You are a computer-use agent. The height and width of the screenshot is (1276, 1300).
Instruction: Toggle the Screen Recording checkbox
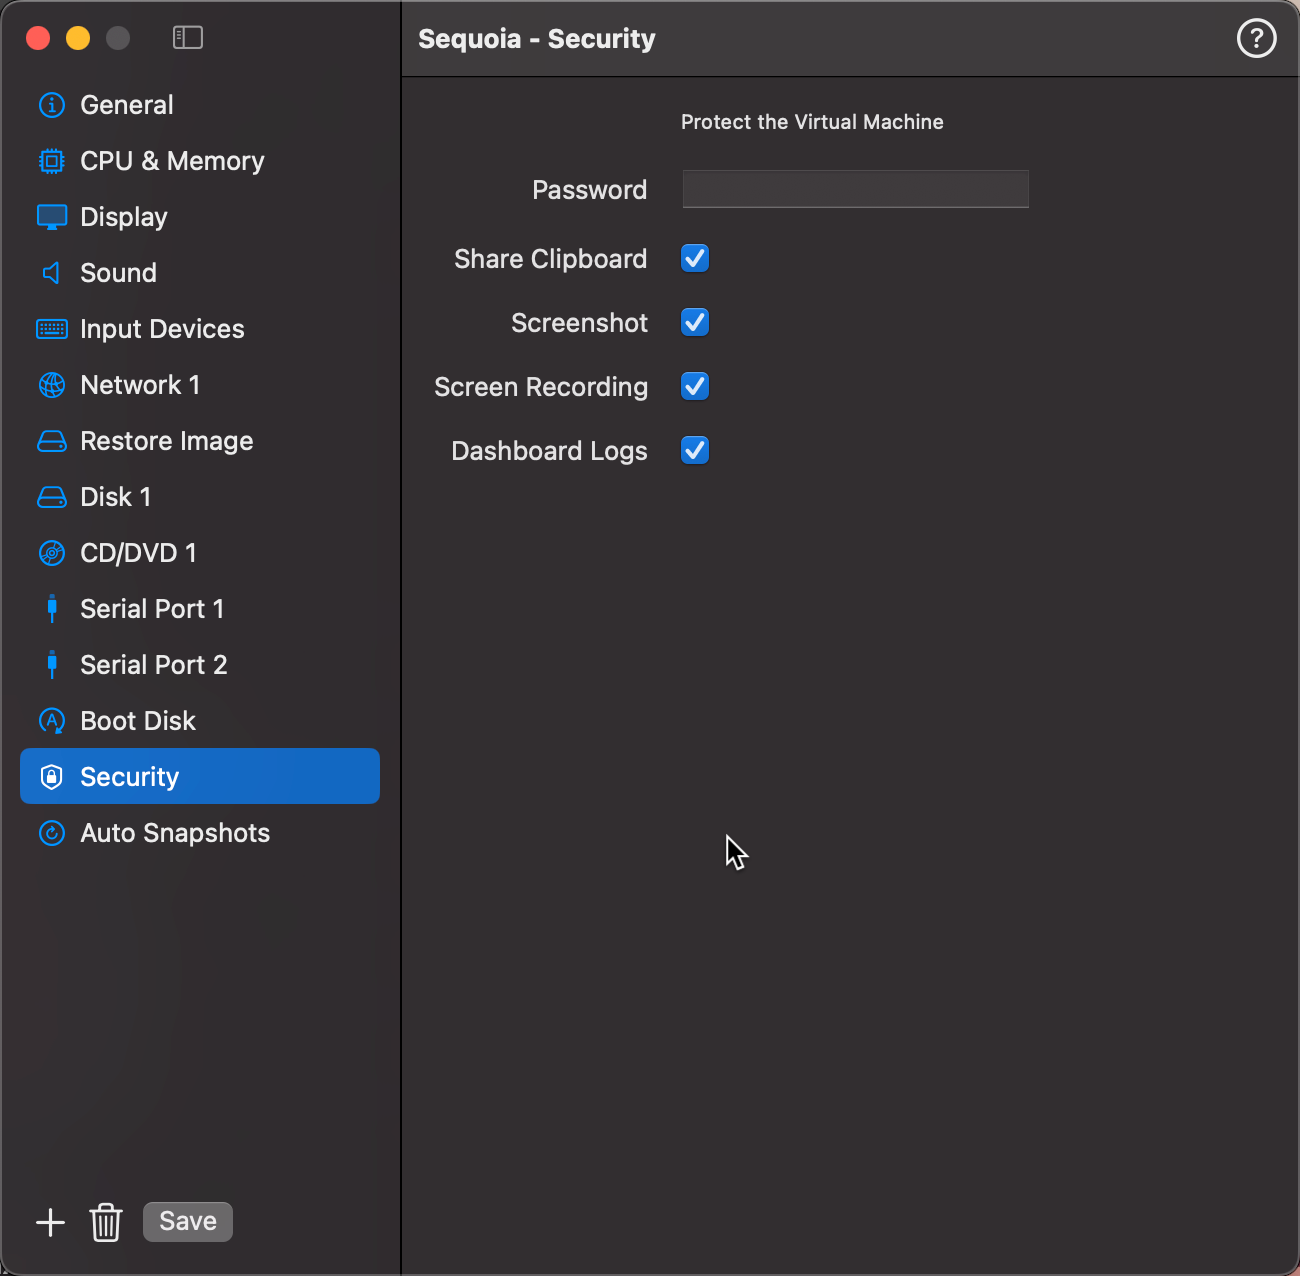point(695,387)
